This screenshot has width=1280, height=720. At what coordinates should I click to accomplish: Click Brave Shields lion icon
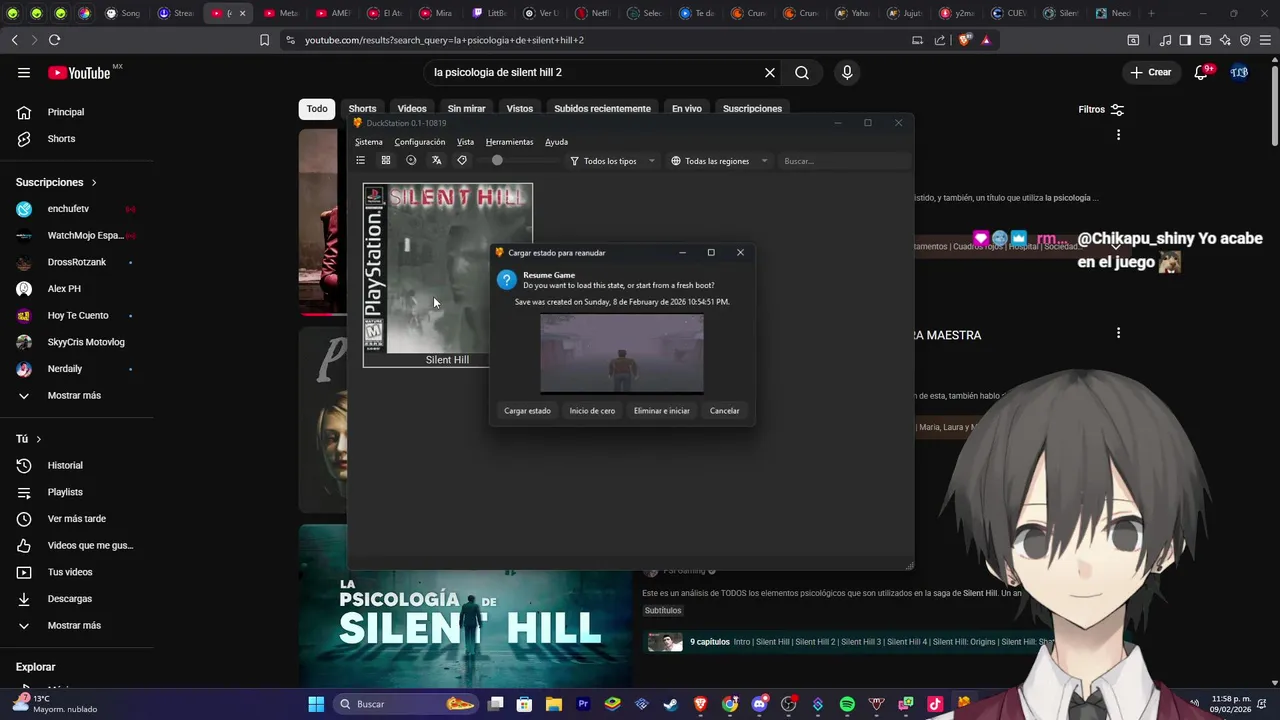tap(964, 40)
